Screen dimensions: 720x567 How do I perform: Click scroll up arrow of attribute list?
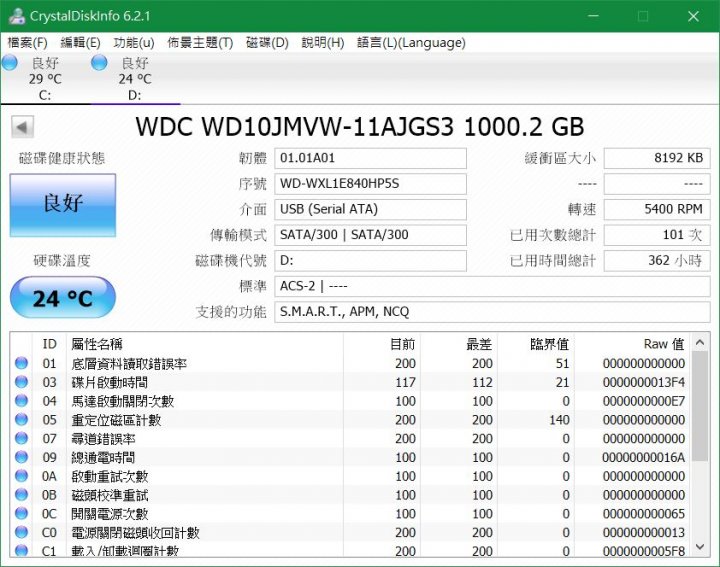(x=700, y=342)
